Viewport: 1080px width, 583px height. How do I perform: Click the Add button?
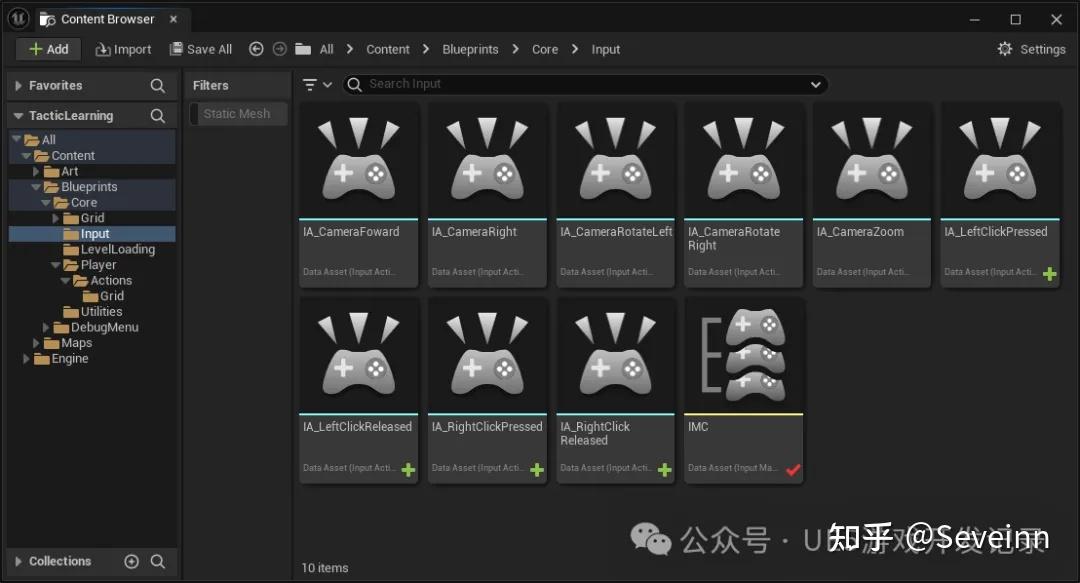pyautogui.click(x=49, y=49)
